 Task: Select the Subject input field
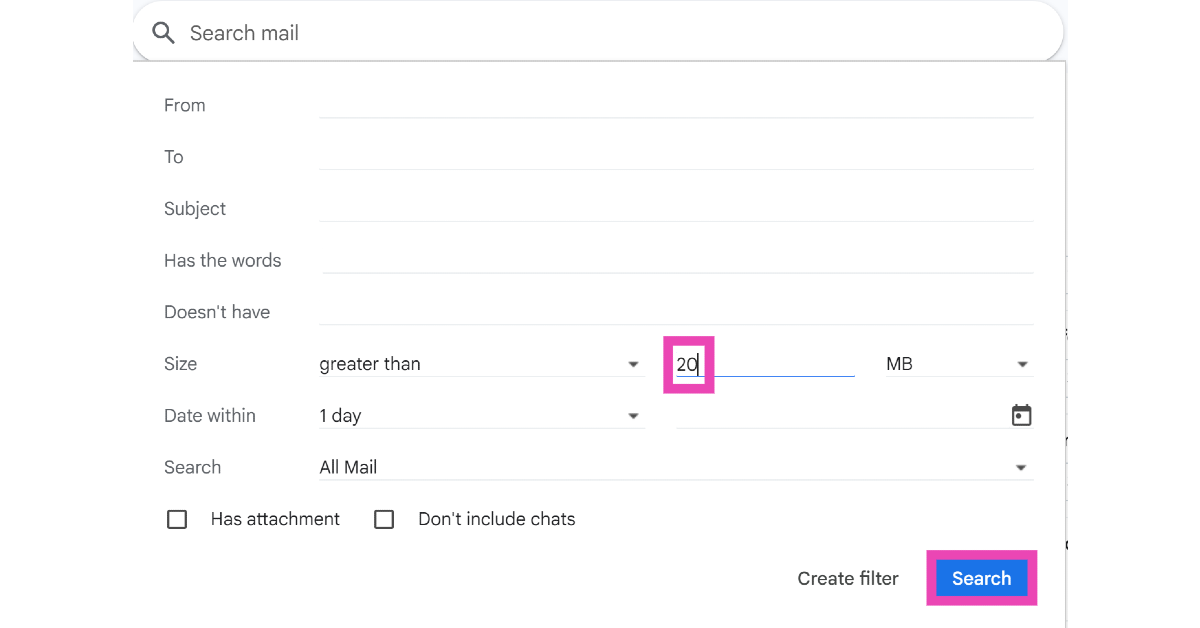[x=676, y=209]
